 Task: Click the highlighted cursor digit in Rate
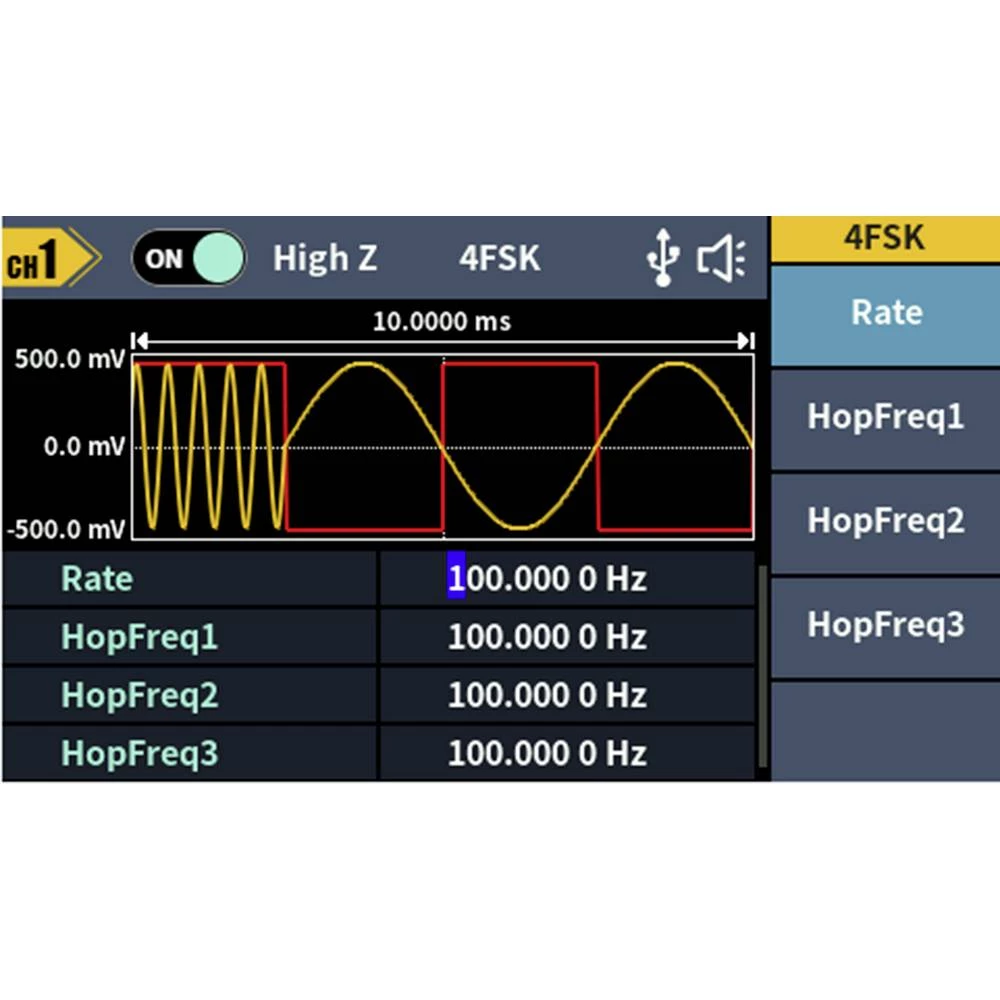tap(456, 579)
